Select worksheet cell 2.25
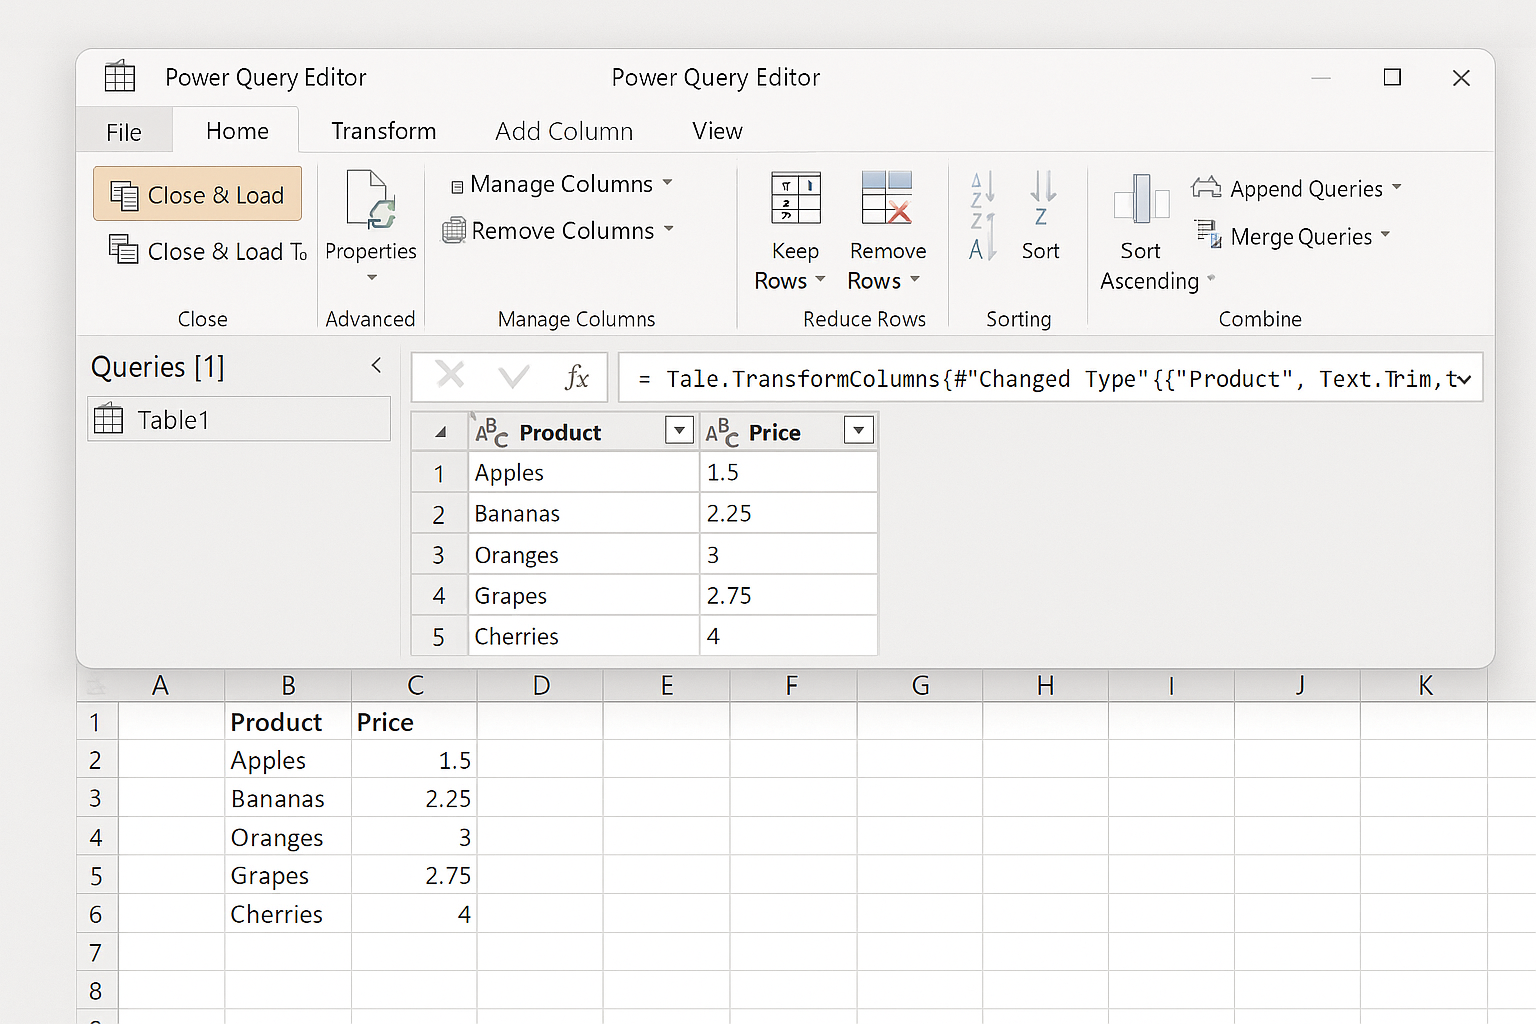The image size is (1536, 1024). click(414, 798)
